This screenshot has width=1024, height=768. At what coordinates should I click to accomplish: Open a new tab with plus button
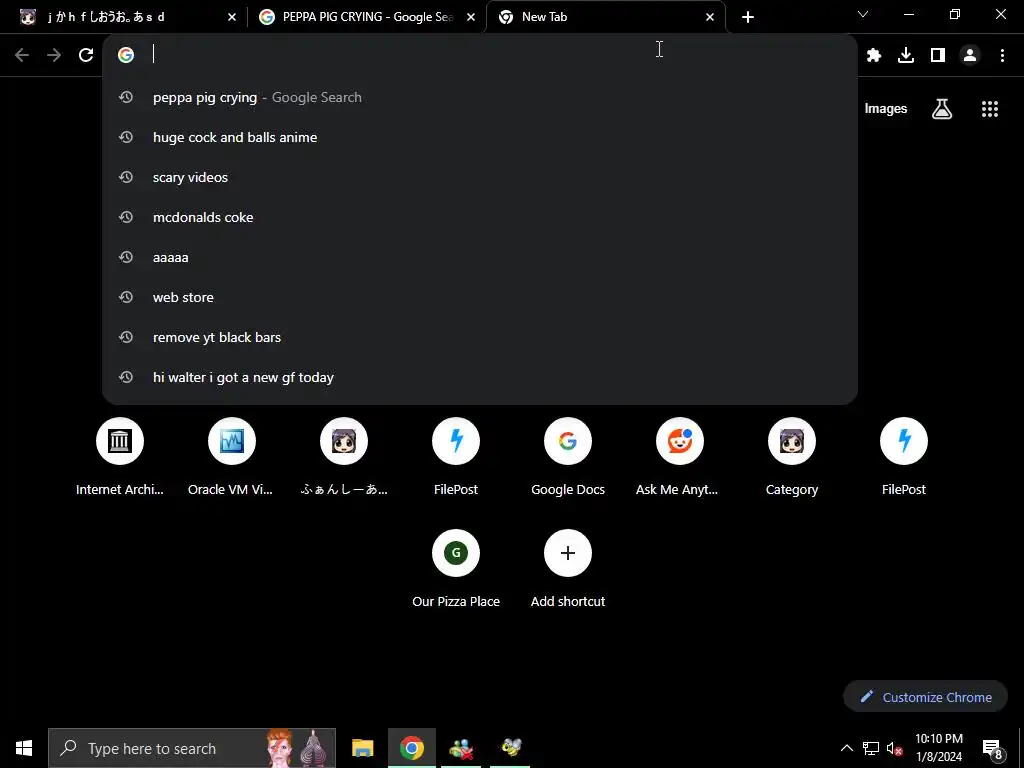(748, 17)
